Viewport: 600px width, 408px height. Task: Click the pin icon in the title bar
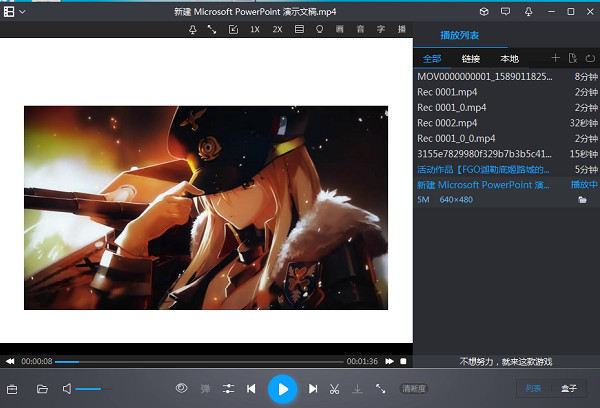528,11
